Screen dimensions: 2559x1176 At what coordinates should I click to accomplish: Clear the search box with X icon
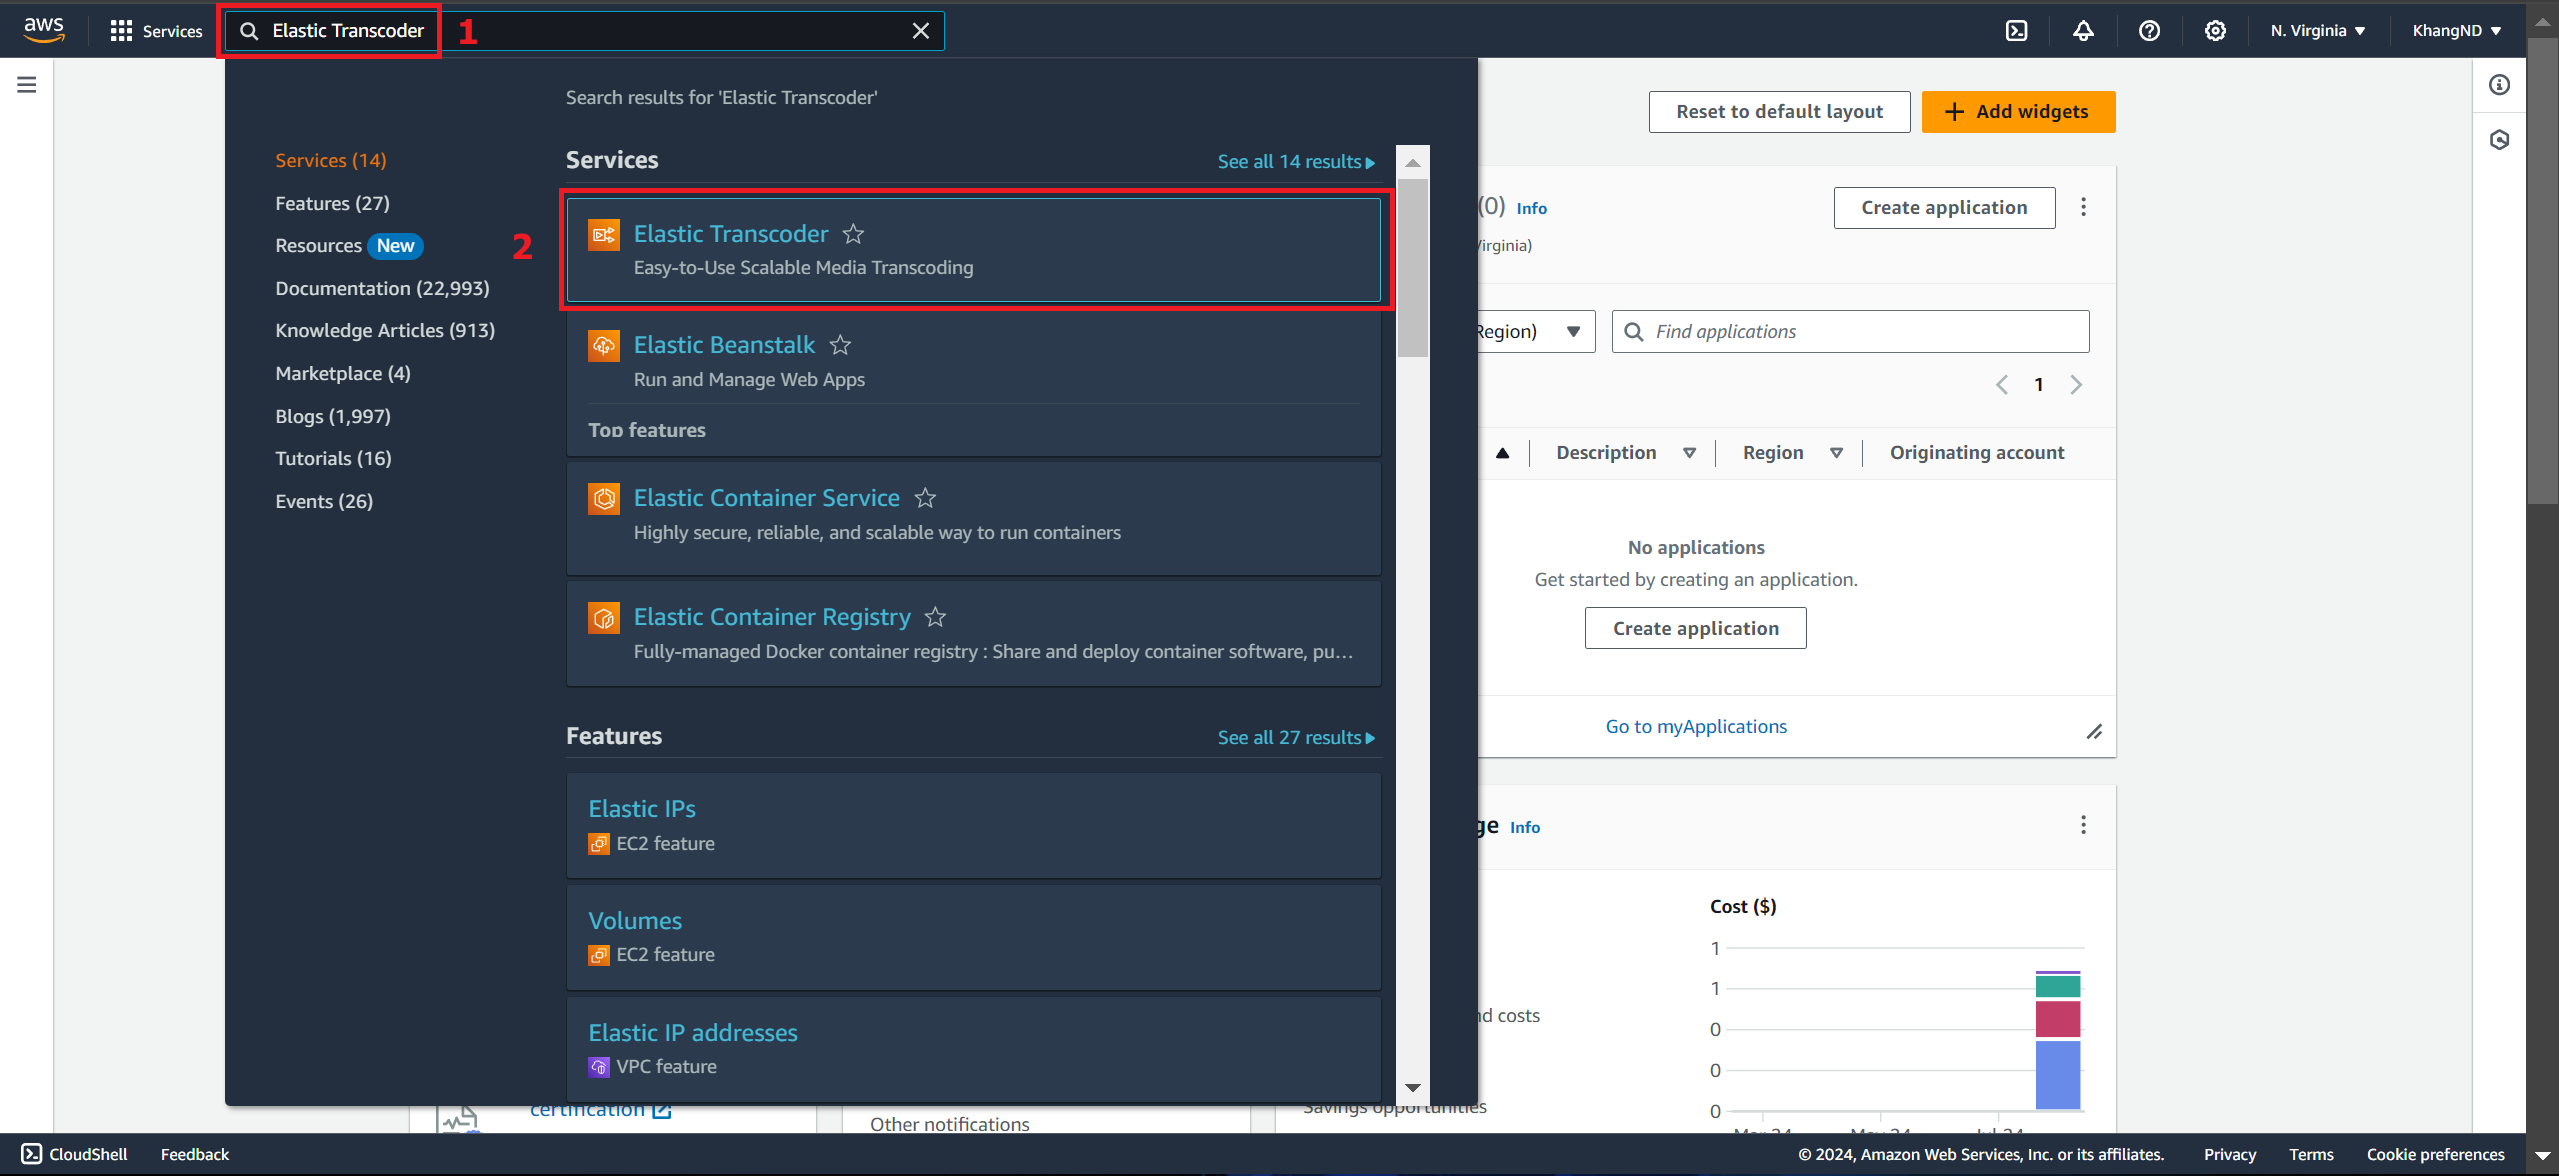920,31
